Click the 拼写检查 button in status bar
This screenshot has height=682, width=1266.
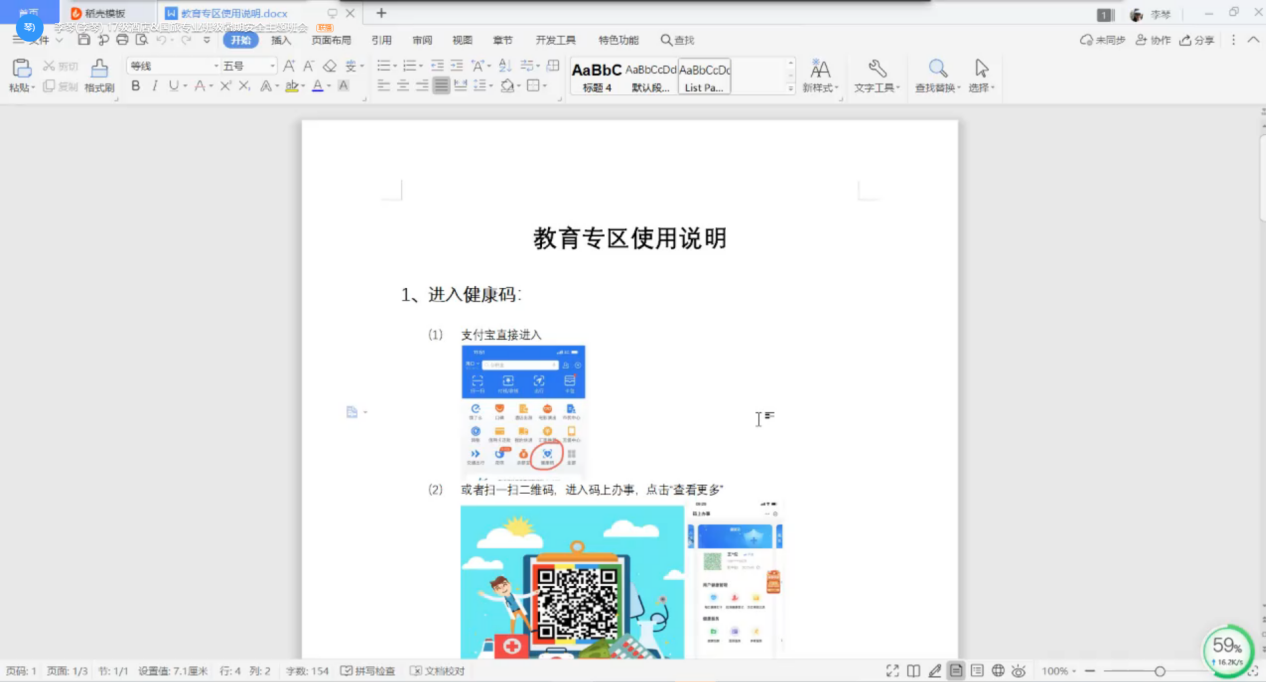368,671
